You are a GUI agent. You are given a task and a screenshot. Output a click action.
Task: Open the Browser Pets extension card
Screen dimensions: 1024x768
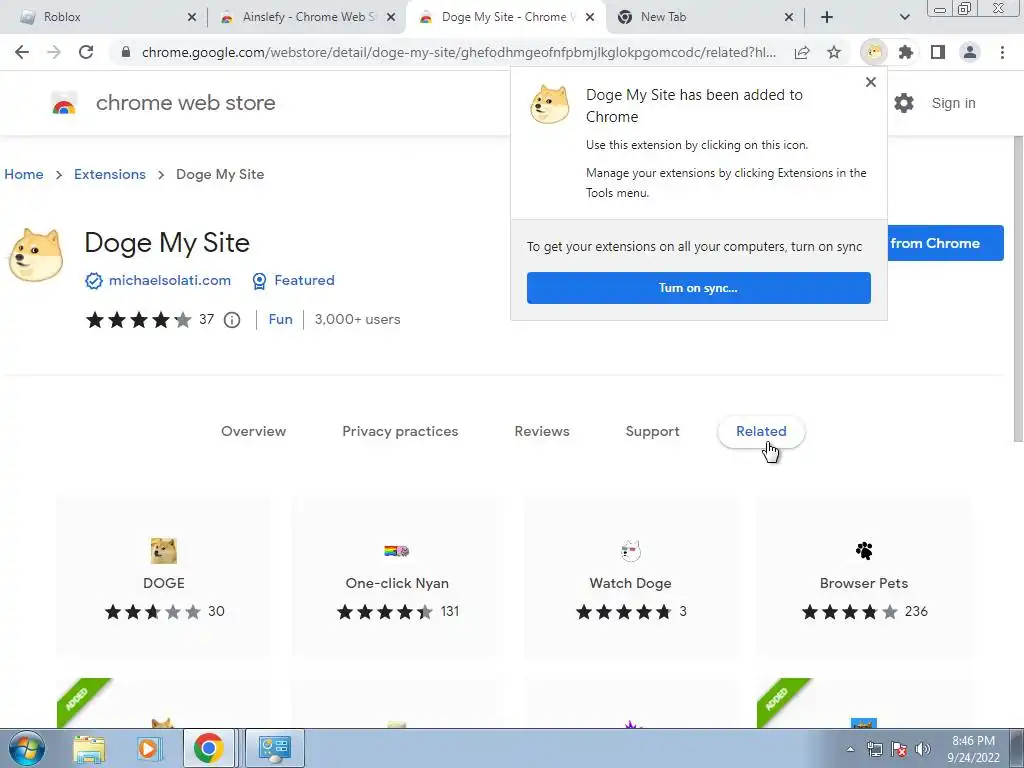click(864, 577)
